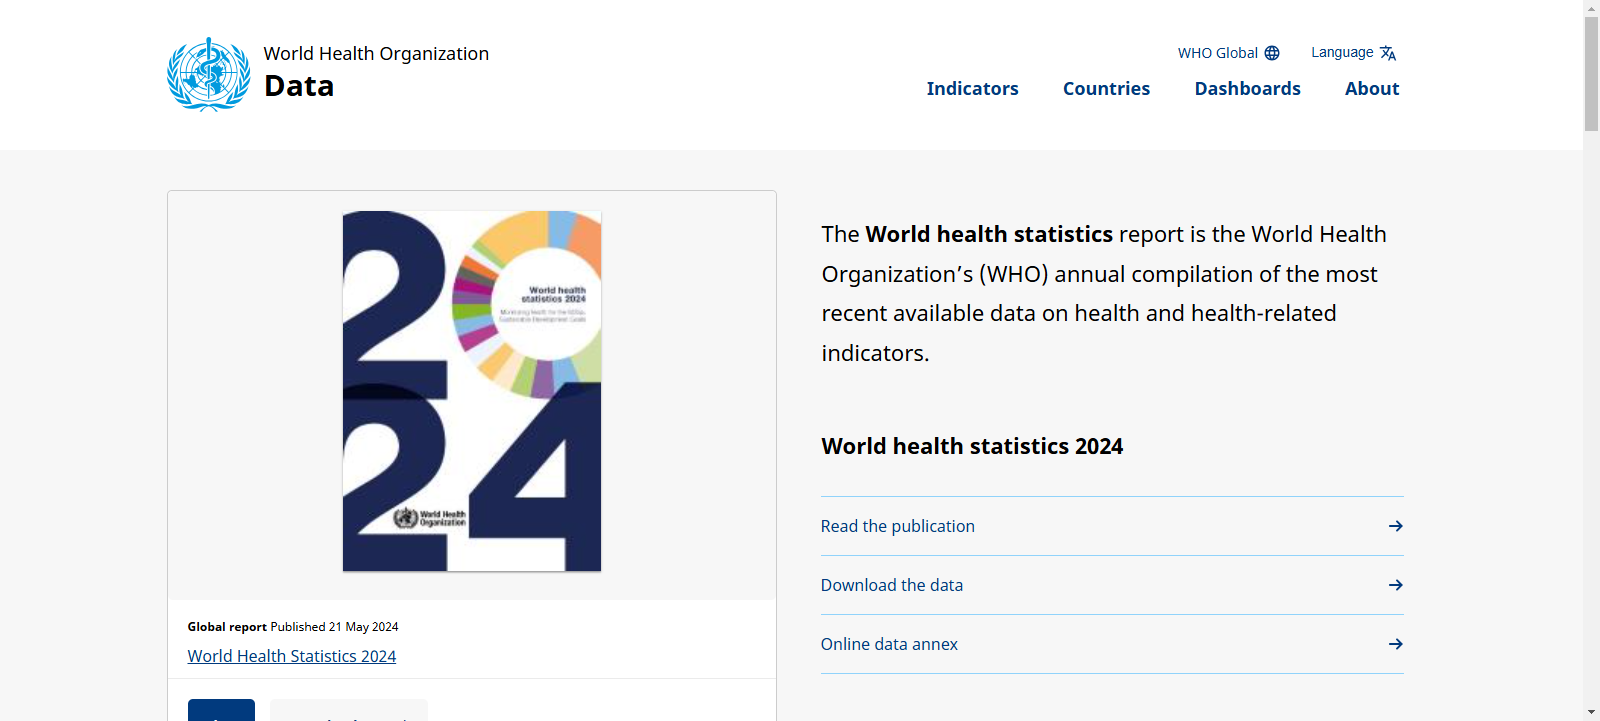
Task: Go to the Countries menu item
Action: 1106,89
